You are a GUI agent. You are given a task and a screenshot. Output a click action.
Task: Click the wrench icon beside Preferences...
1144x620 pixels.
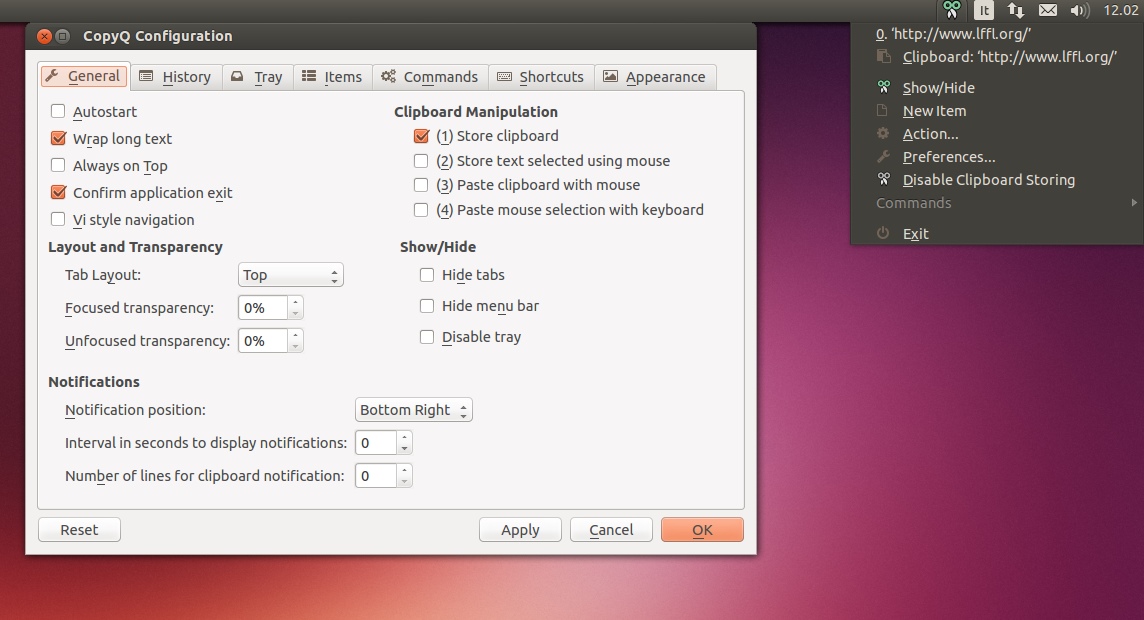point(883,156)
